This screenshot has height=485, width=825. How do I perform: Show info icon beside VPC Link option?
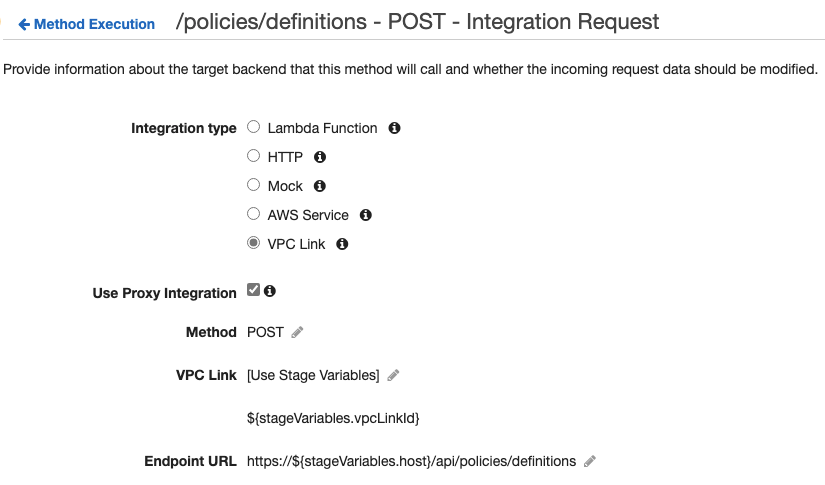(342, 244)
